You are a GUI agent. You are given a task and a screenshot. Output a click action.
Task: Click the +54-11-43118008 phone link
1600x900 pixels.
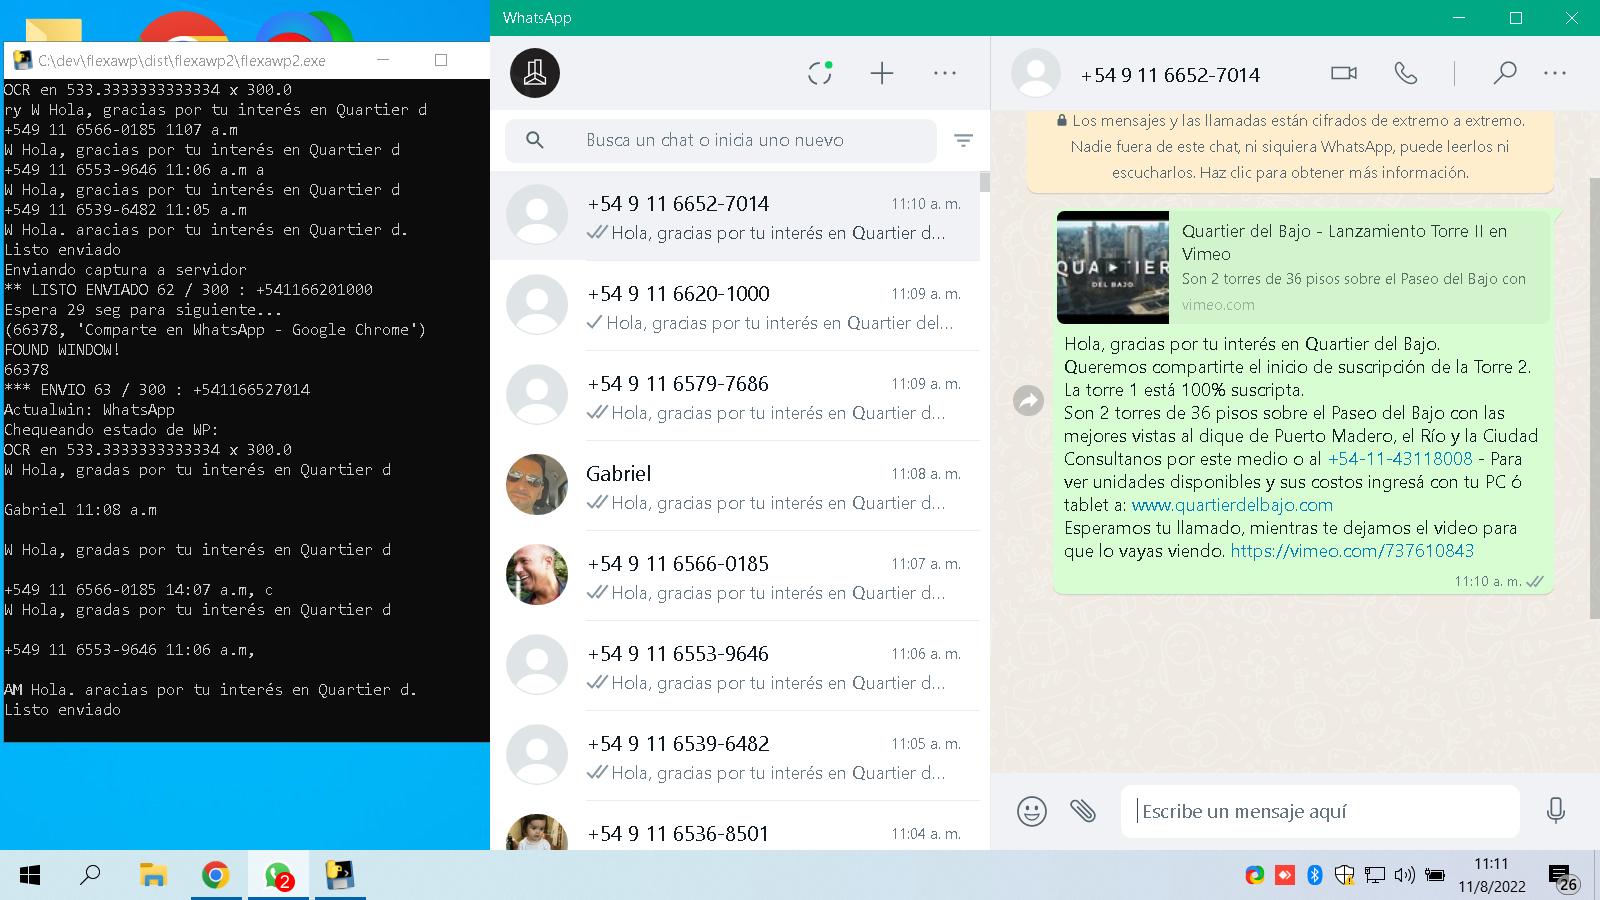click(x=1400, y=459)
